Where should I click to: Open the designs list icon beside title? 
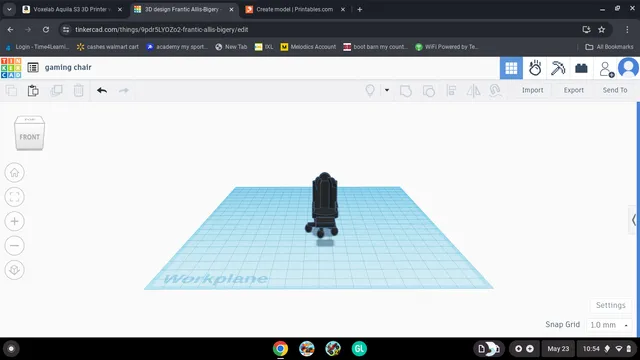point(33,67)
